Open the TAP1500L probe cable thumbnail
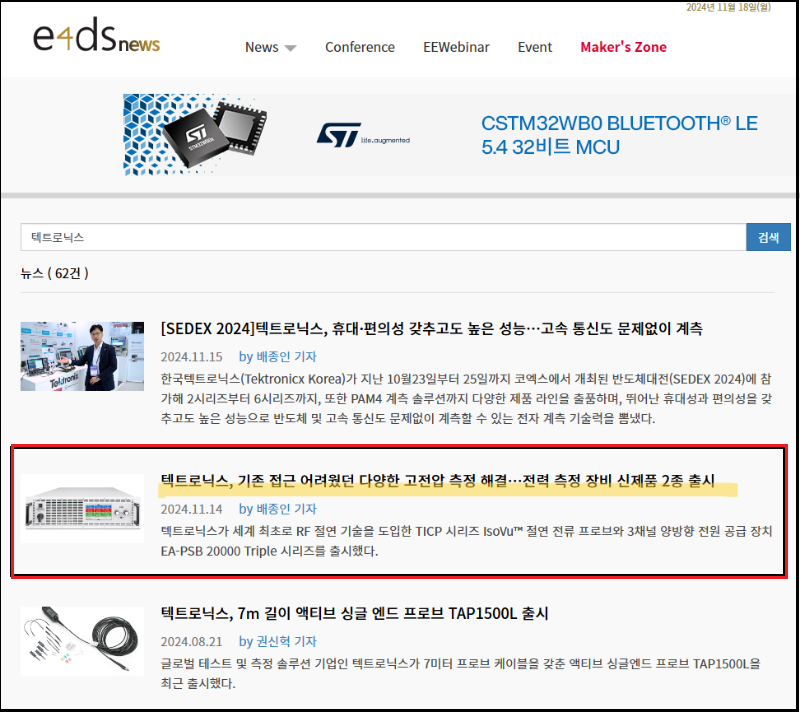Image resolution: width=800 pixels, height=712 pixels. pos(82,641)
